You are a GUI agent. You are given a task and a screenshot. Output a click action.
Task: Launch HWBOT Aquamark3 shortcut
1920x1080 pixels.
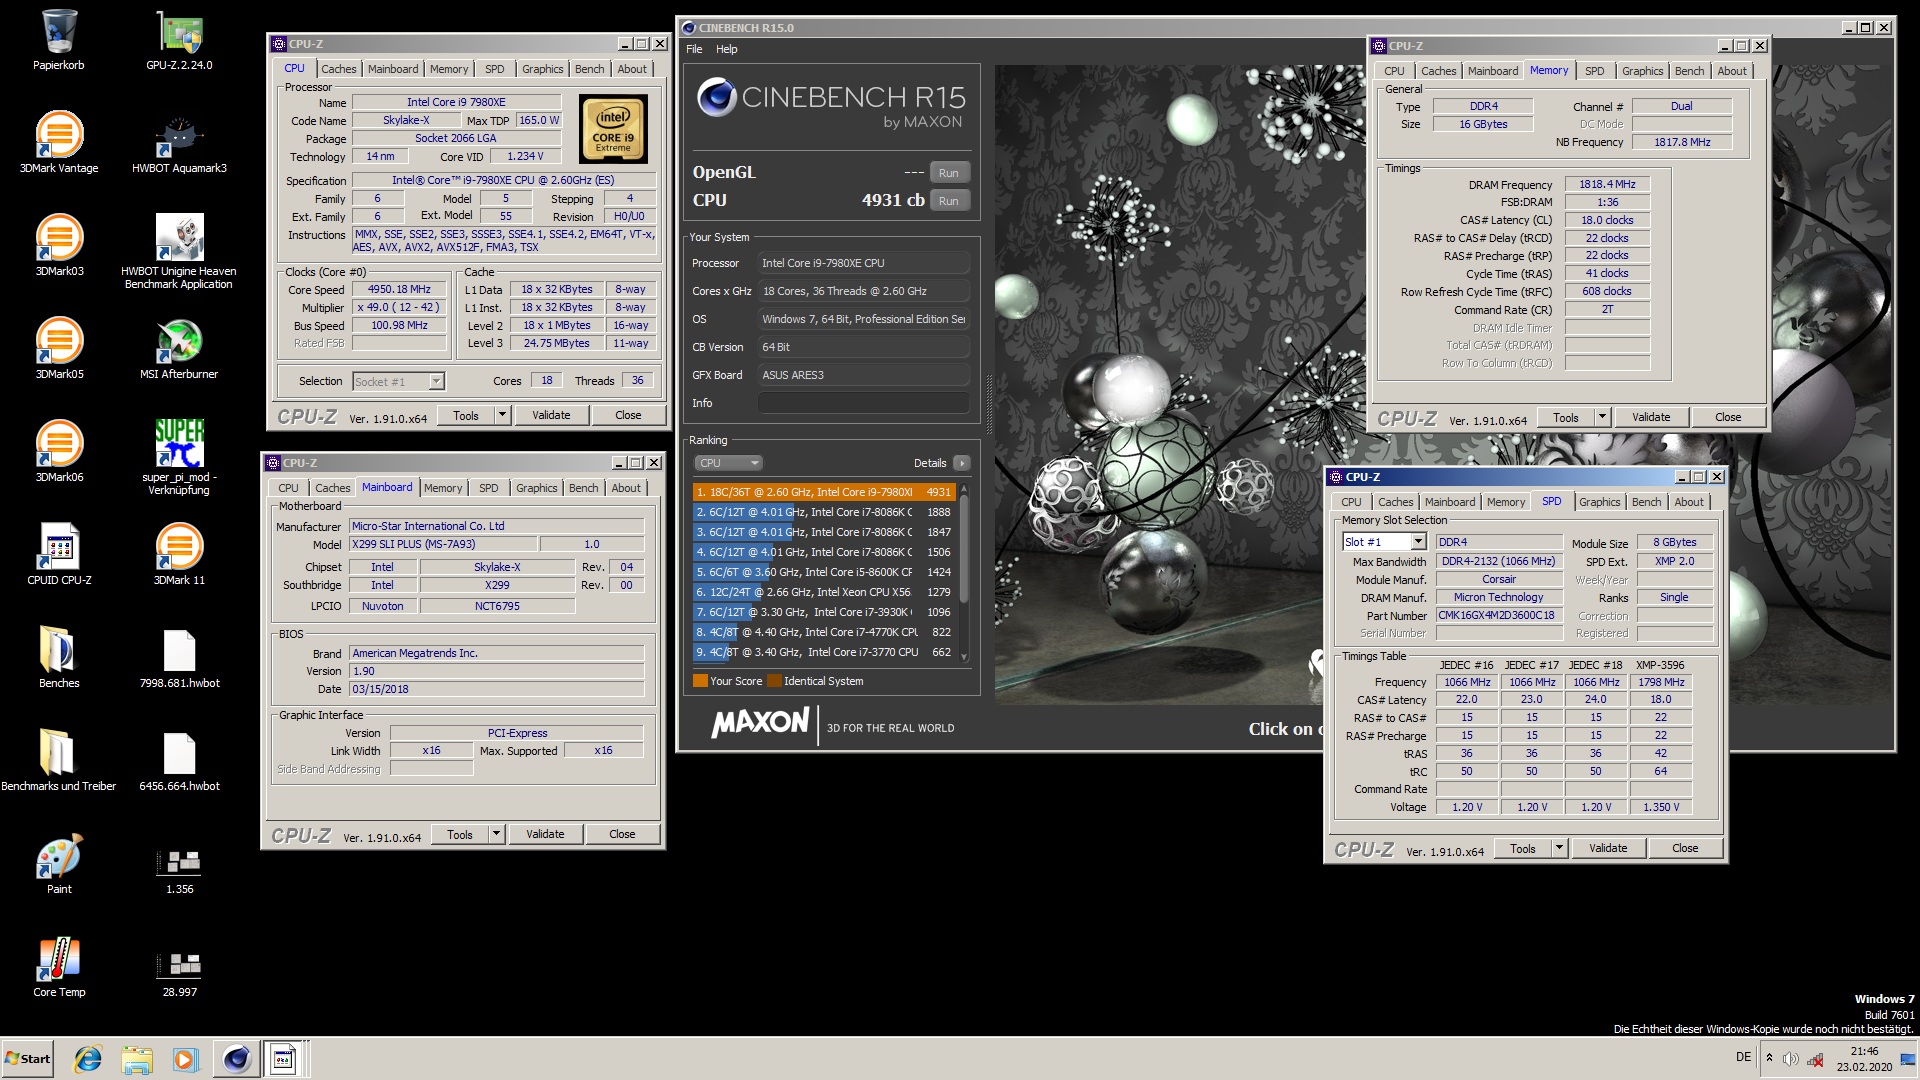179,143
